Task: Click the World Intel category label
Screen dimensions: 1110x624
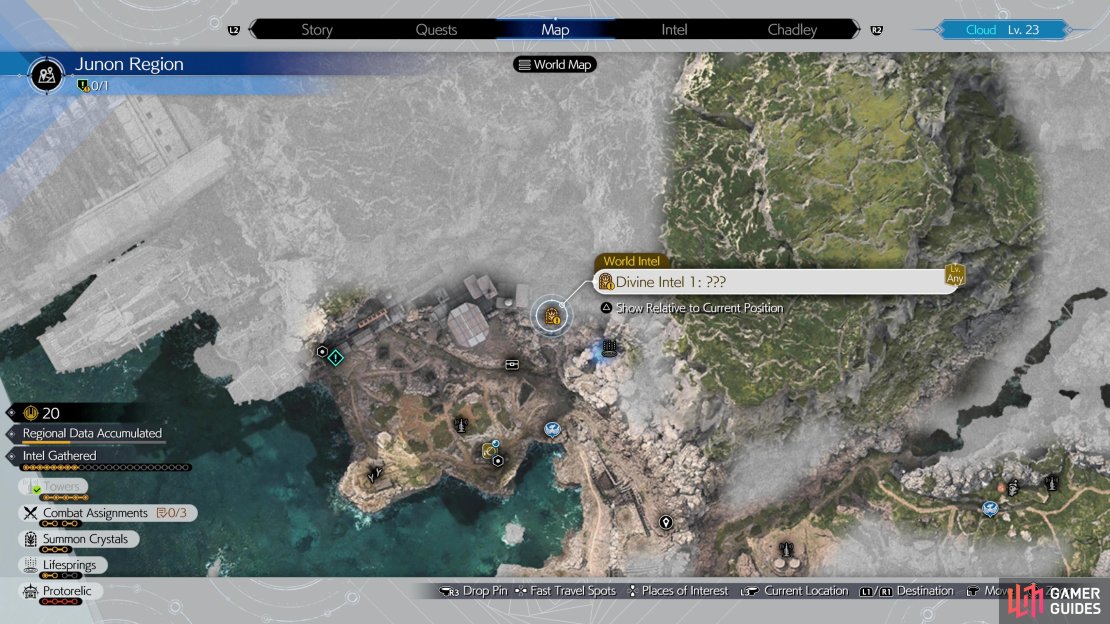Action: [631, 261]
